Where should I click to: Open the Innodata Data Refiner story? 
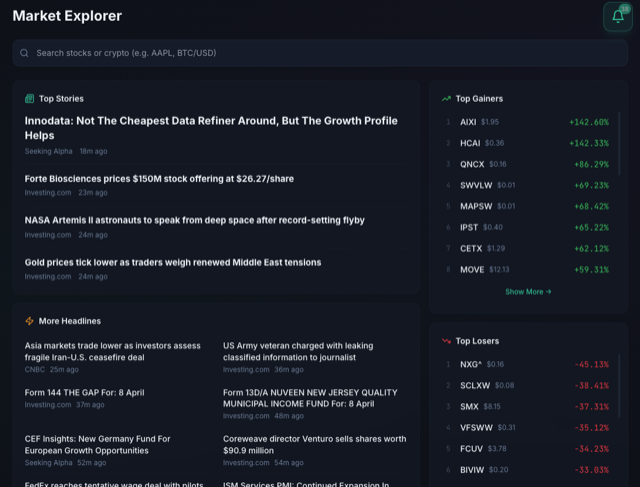point(211,128)
